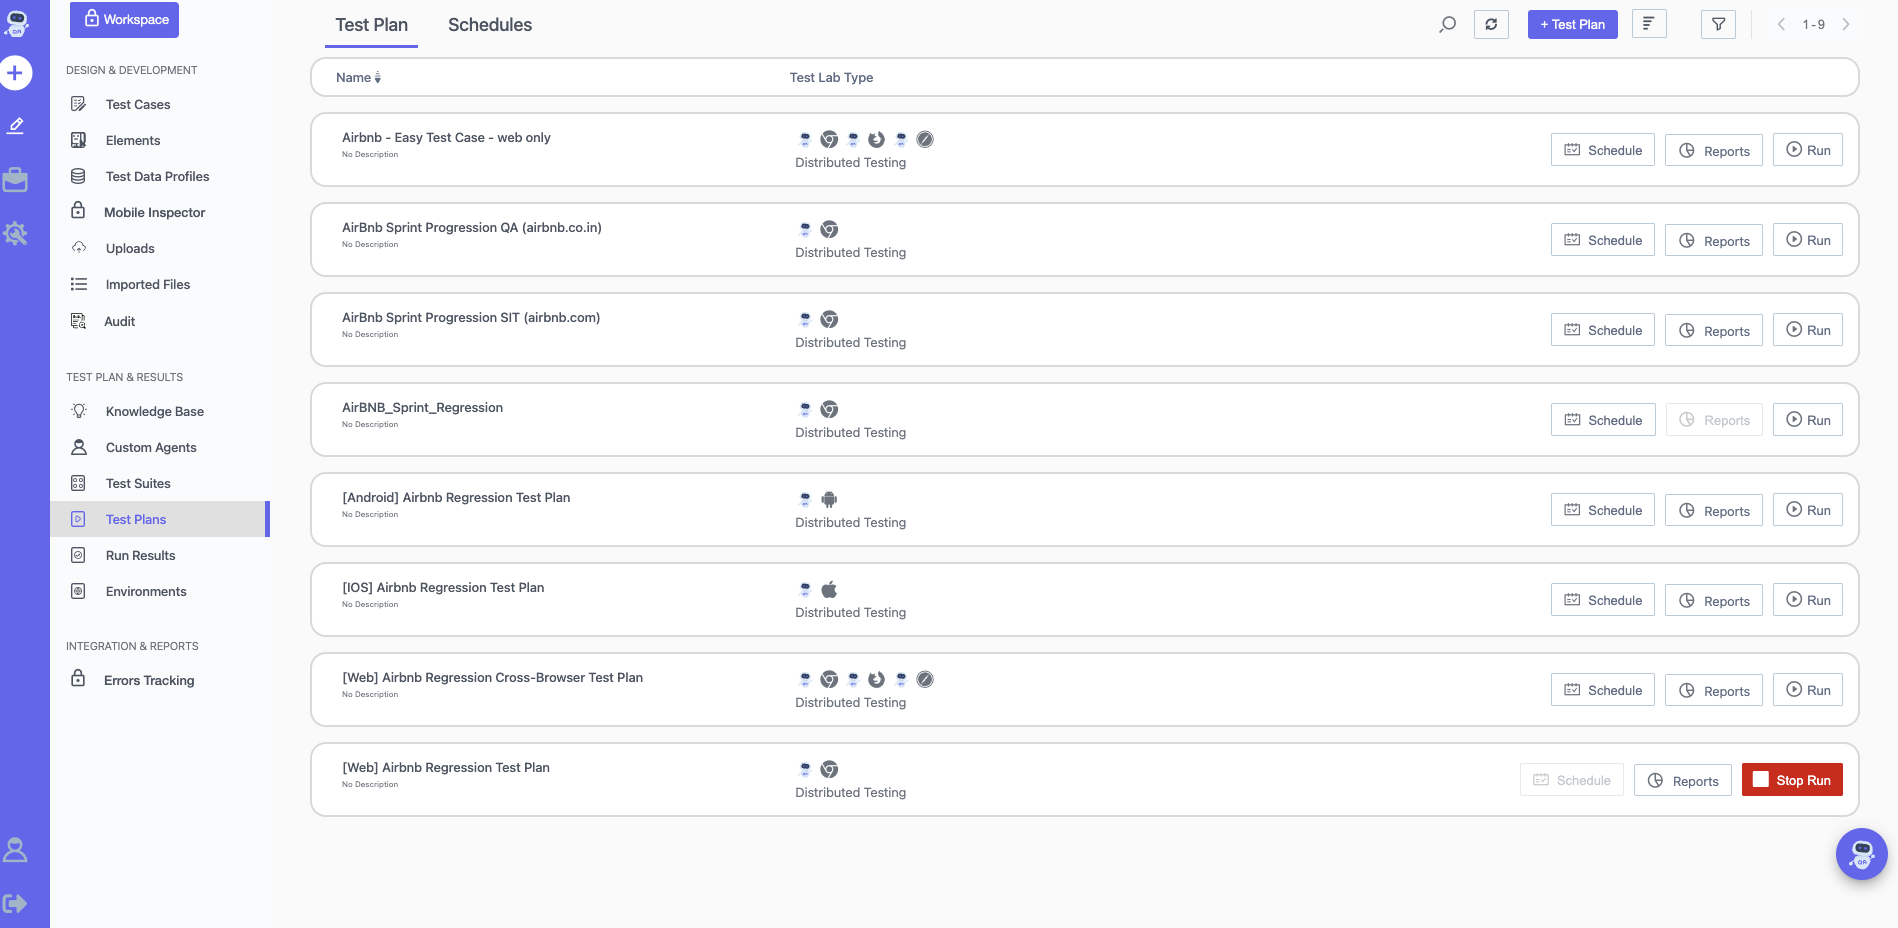Sort list by Name column arrow
Screen dimensions: 1898x928
click(377, 78)
